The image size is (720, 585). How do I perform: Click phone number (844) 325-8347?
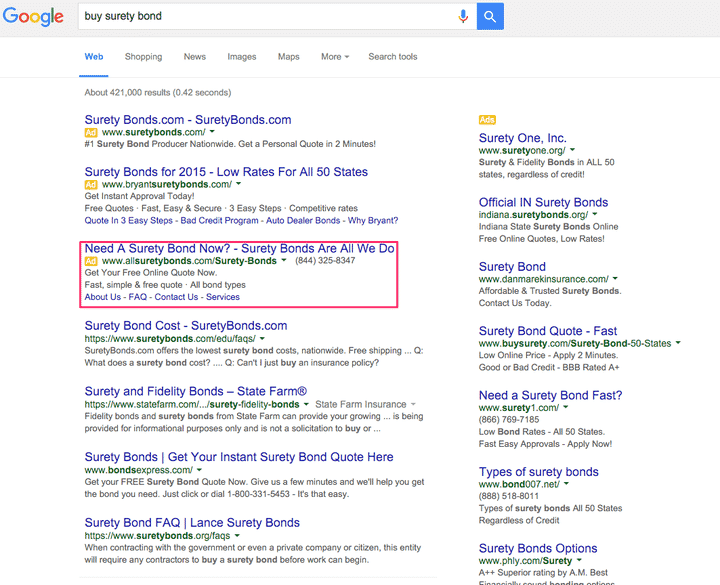[x=325, y=260]
